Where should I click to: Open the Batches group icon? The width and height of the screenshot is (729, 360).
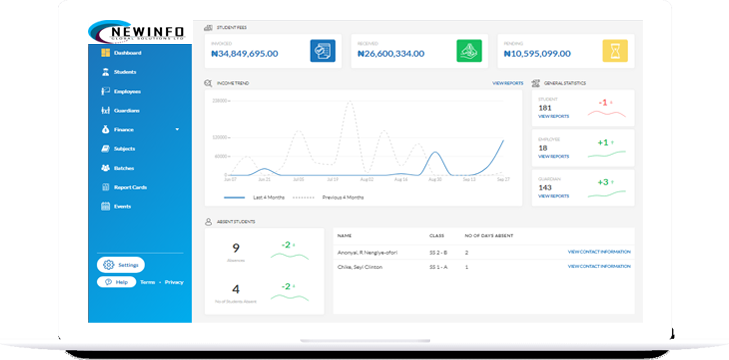[x=106, y=168]
